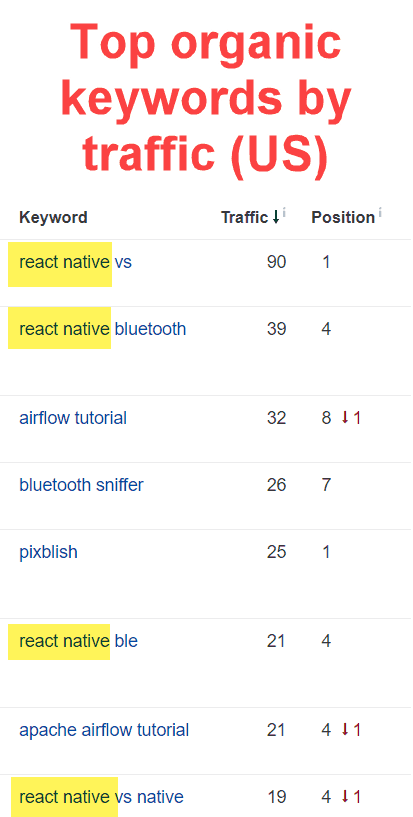Open the "airflow tutorial" keyword link

(73, 418)
